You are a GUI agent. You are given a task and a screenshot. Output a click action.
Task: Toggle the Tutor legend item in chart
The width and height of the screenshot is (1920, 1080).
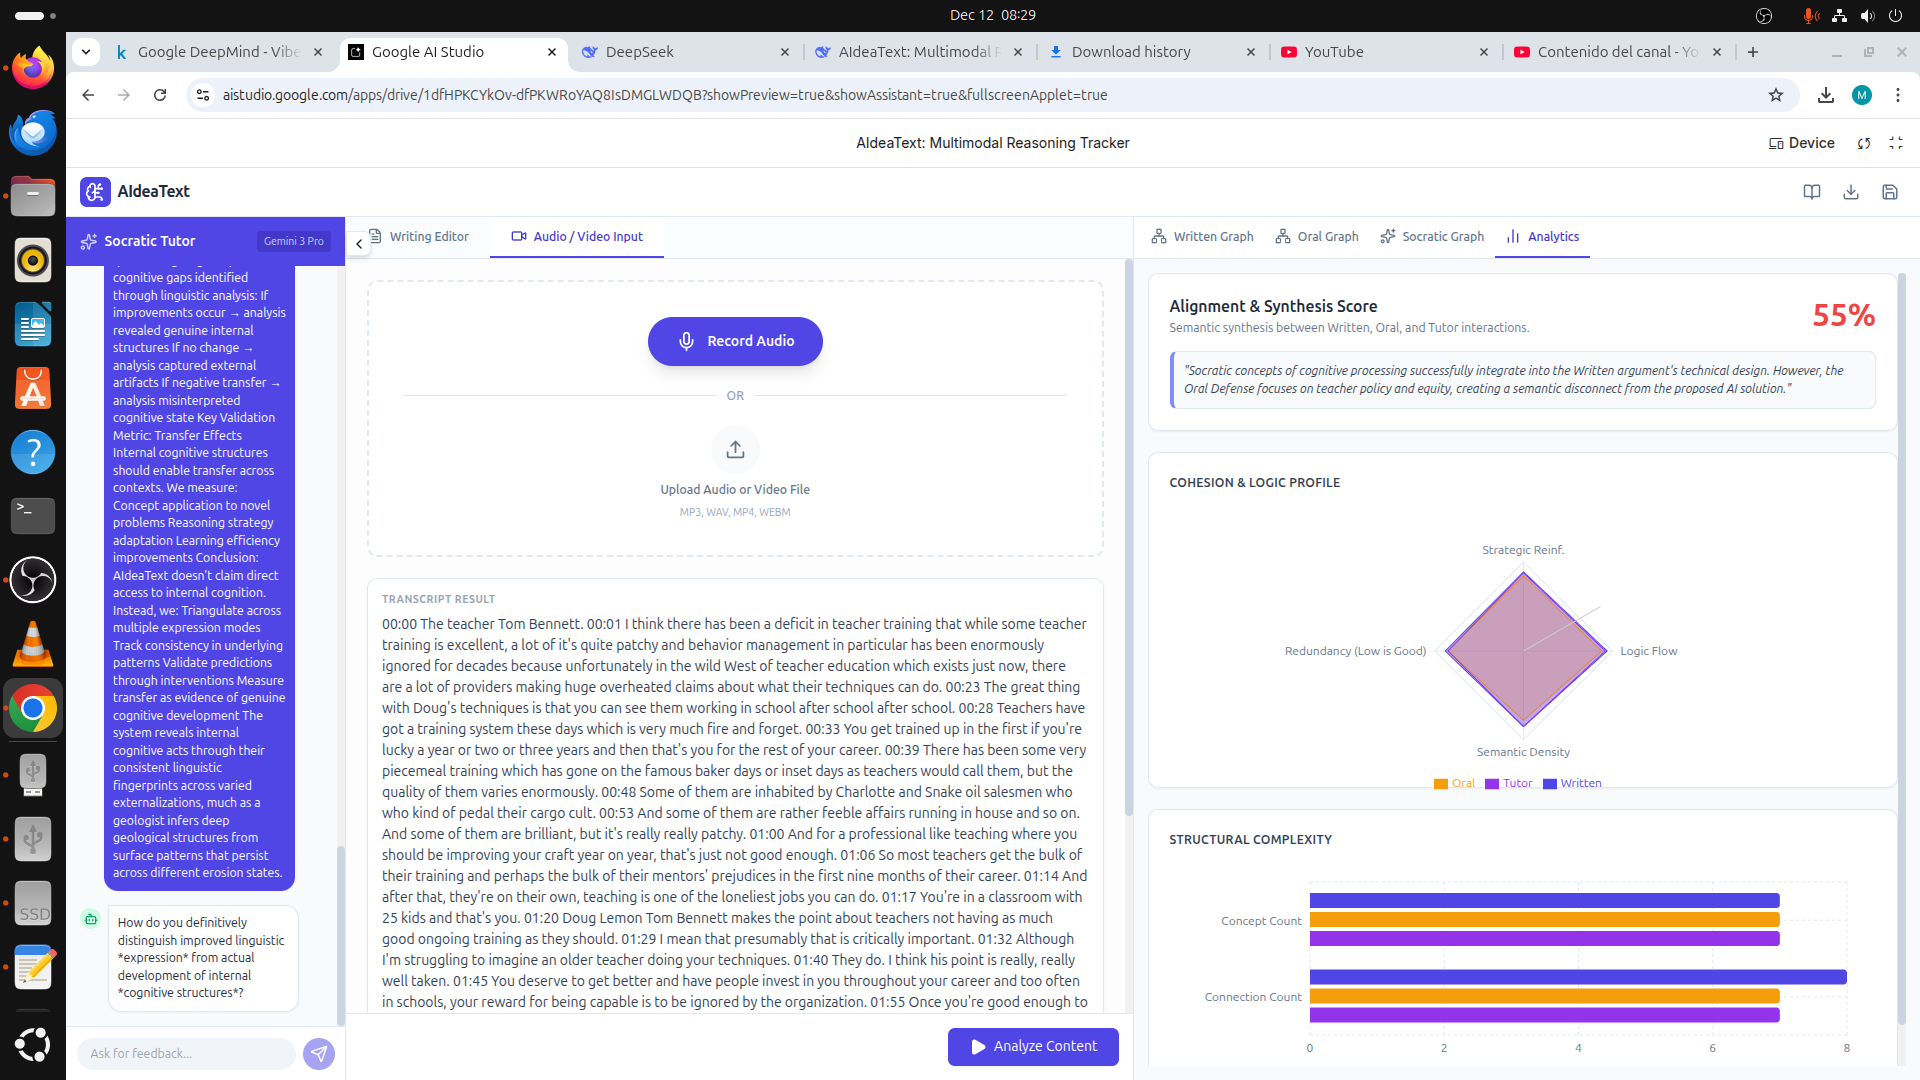point(1508,783)
